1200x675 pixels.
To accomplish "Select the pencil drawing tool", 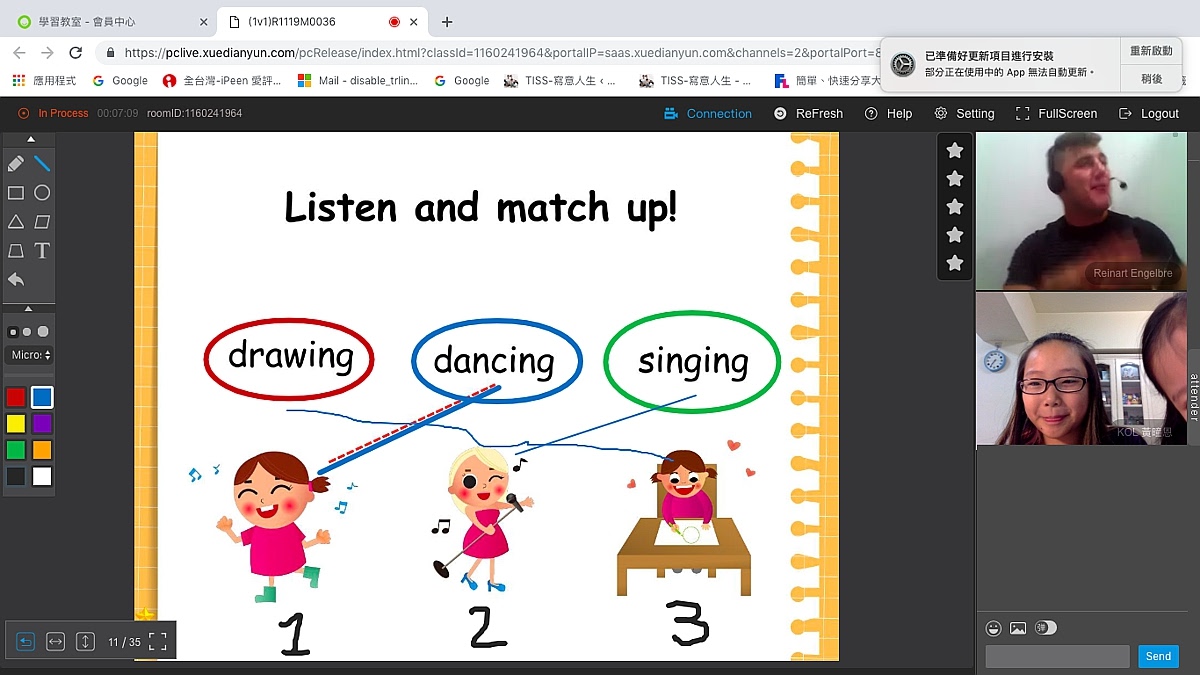I will tap(16, 163).
